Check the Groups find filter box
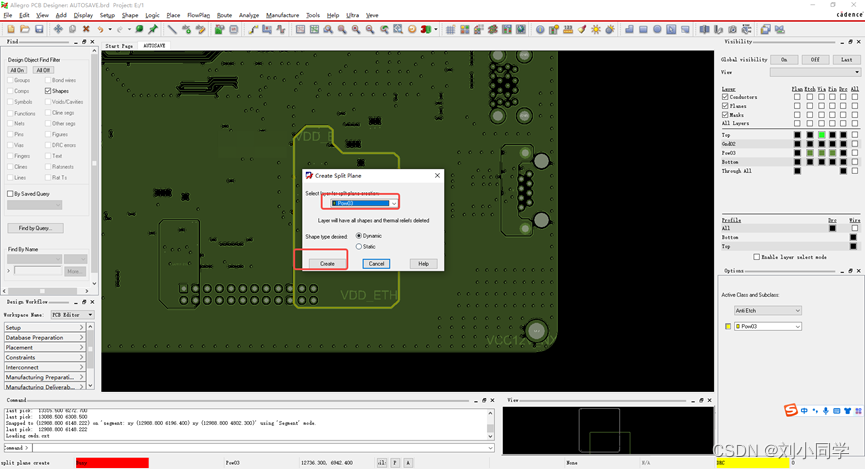 click(10, 80)
